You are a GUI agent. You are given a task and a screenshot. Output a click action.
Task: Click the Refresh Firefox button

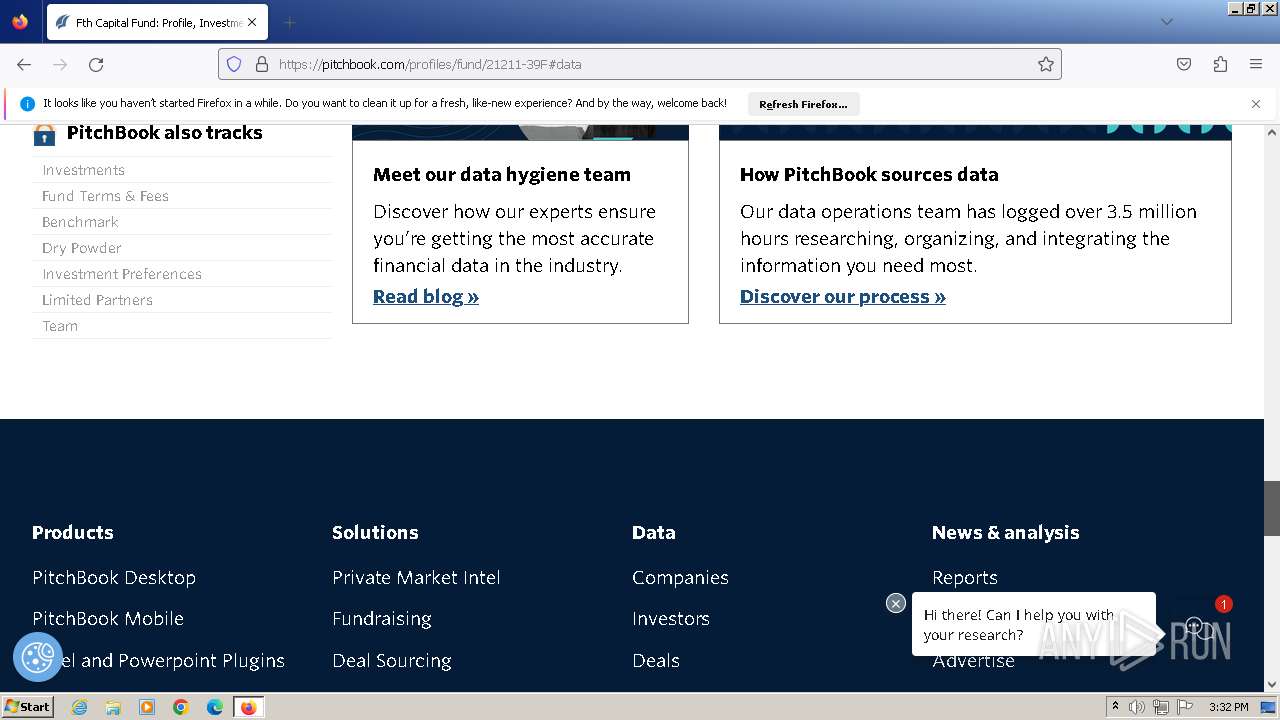tap(803, 104)
